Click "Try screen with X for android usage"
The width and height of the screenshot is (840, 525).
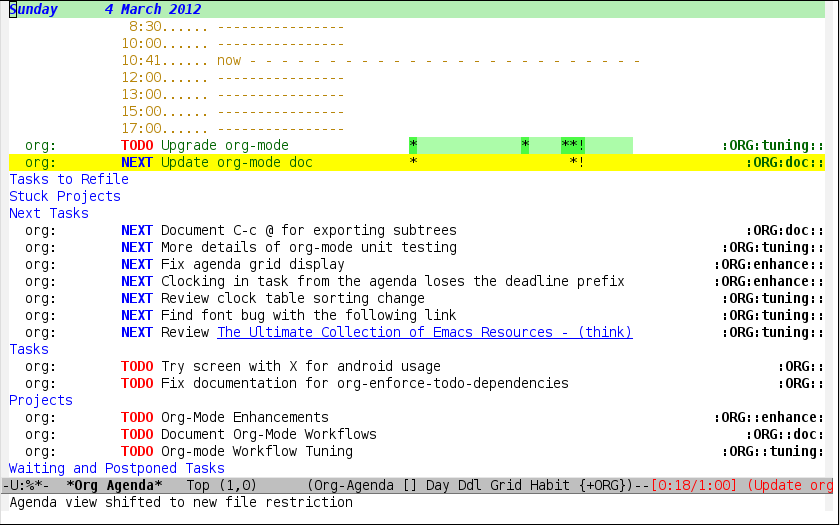point(300,366)
